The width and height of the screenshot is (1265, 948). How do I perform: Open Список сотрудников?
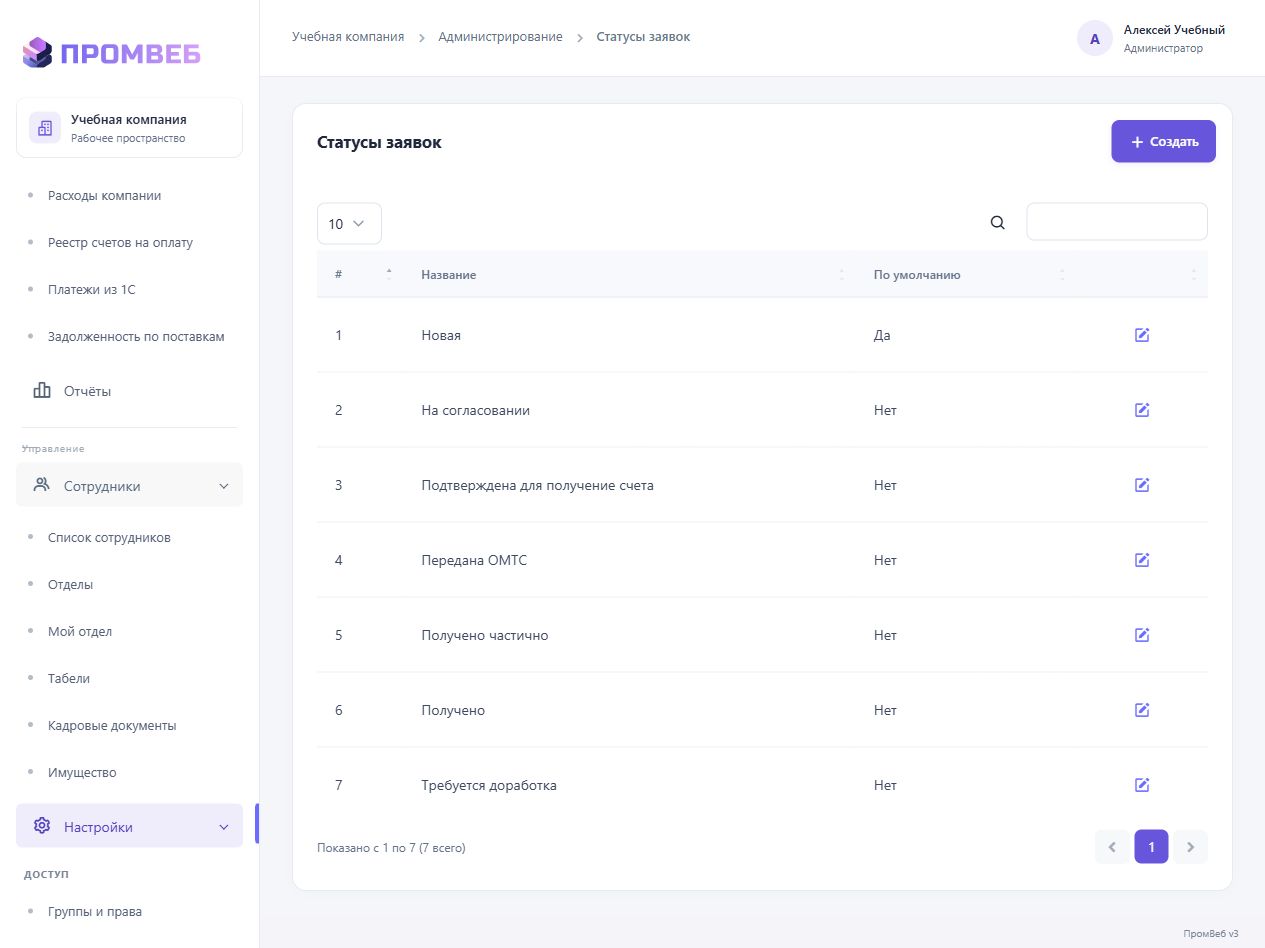[x=109, y=538]
